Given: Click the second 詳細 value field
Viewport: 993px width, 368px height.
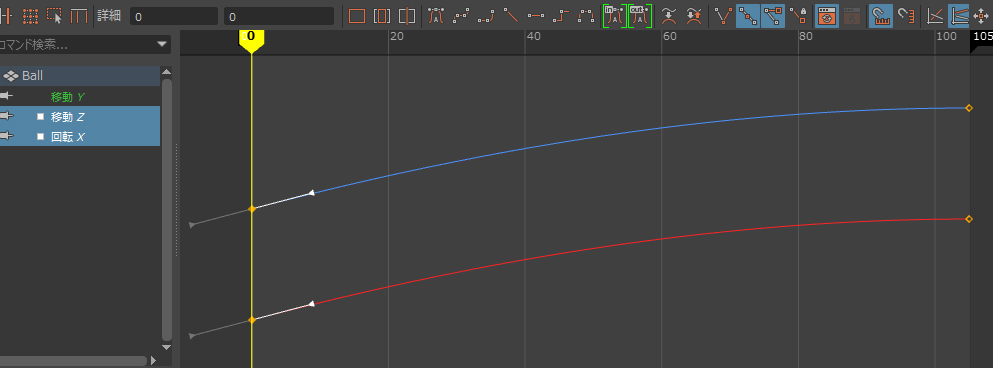Looking at the screenshot, I should (x=279, y=16).
